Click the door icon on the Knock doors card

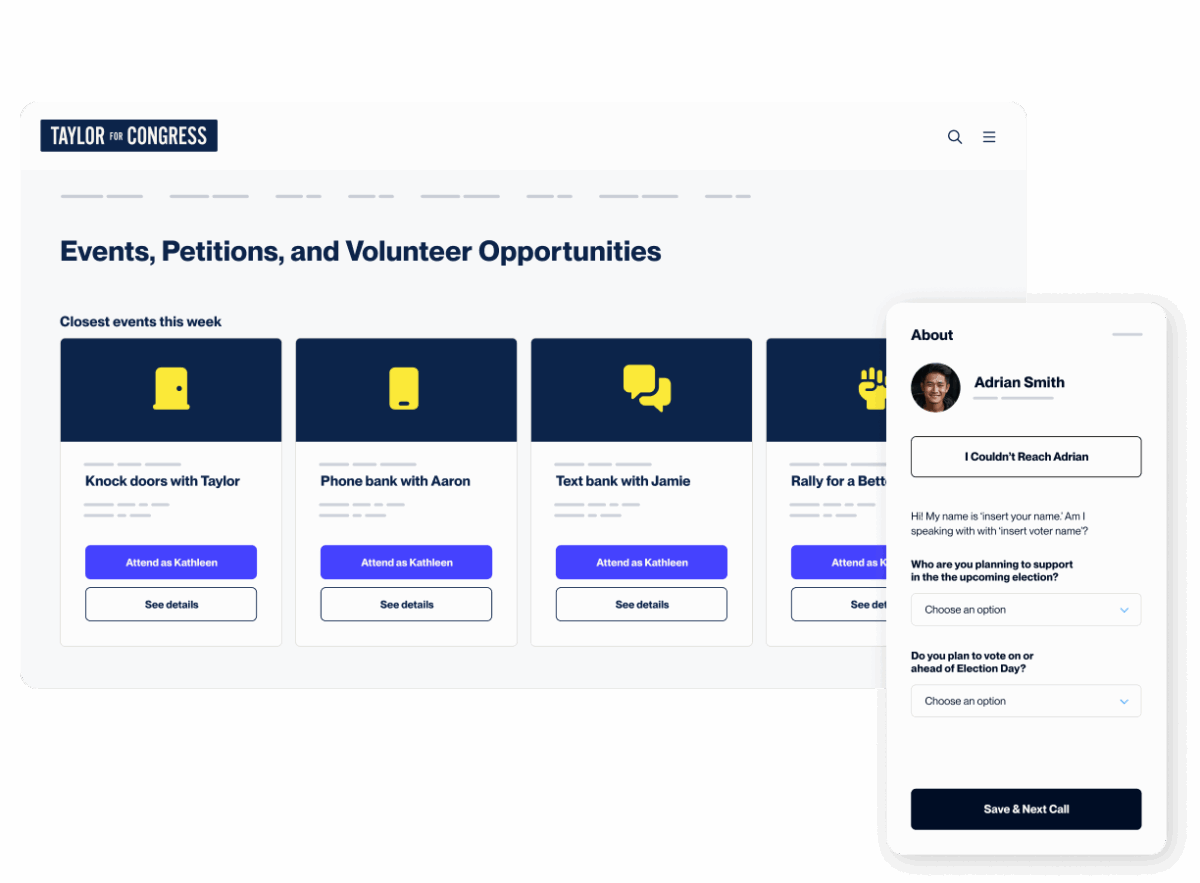tap(170, 389)
